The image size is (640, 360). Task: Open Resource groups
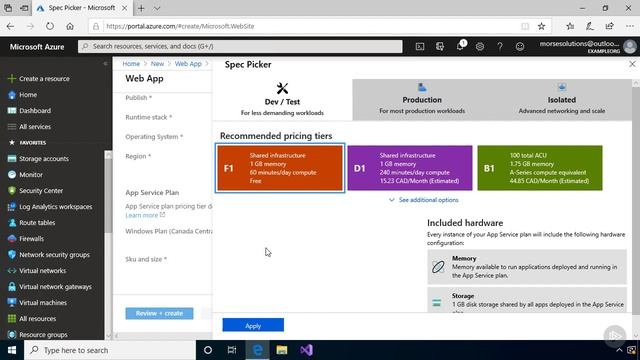[43, 334]
